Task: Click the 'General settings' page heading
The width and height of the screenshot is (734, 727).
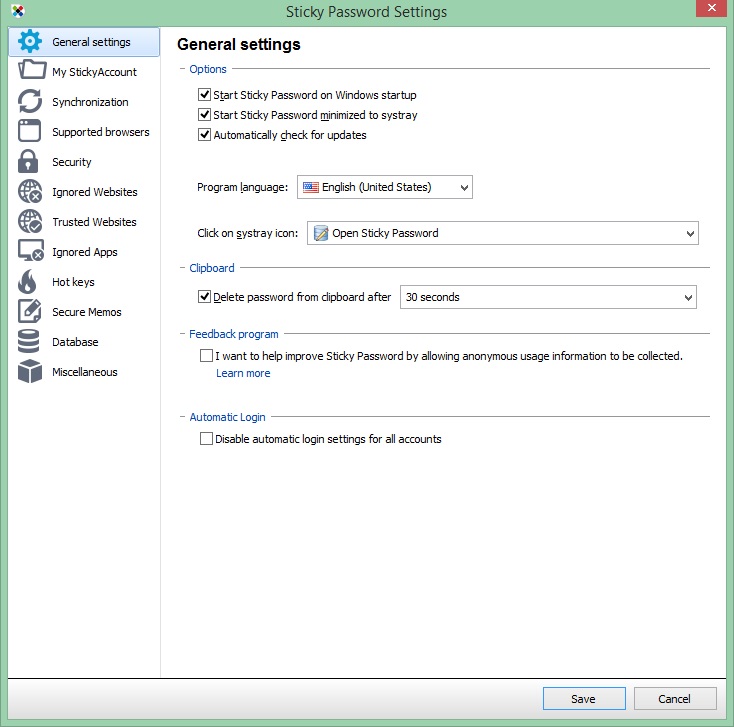Action: click(x=239, y=44)
